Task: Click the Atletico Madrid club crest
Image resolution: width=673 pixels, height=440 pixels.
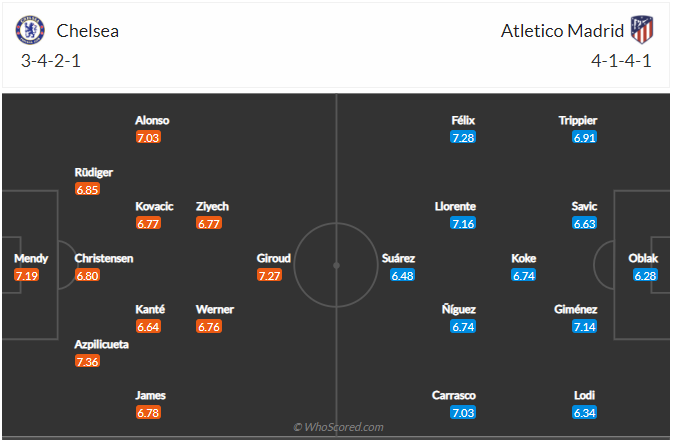Action: coord(642,30)
